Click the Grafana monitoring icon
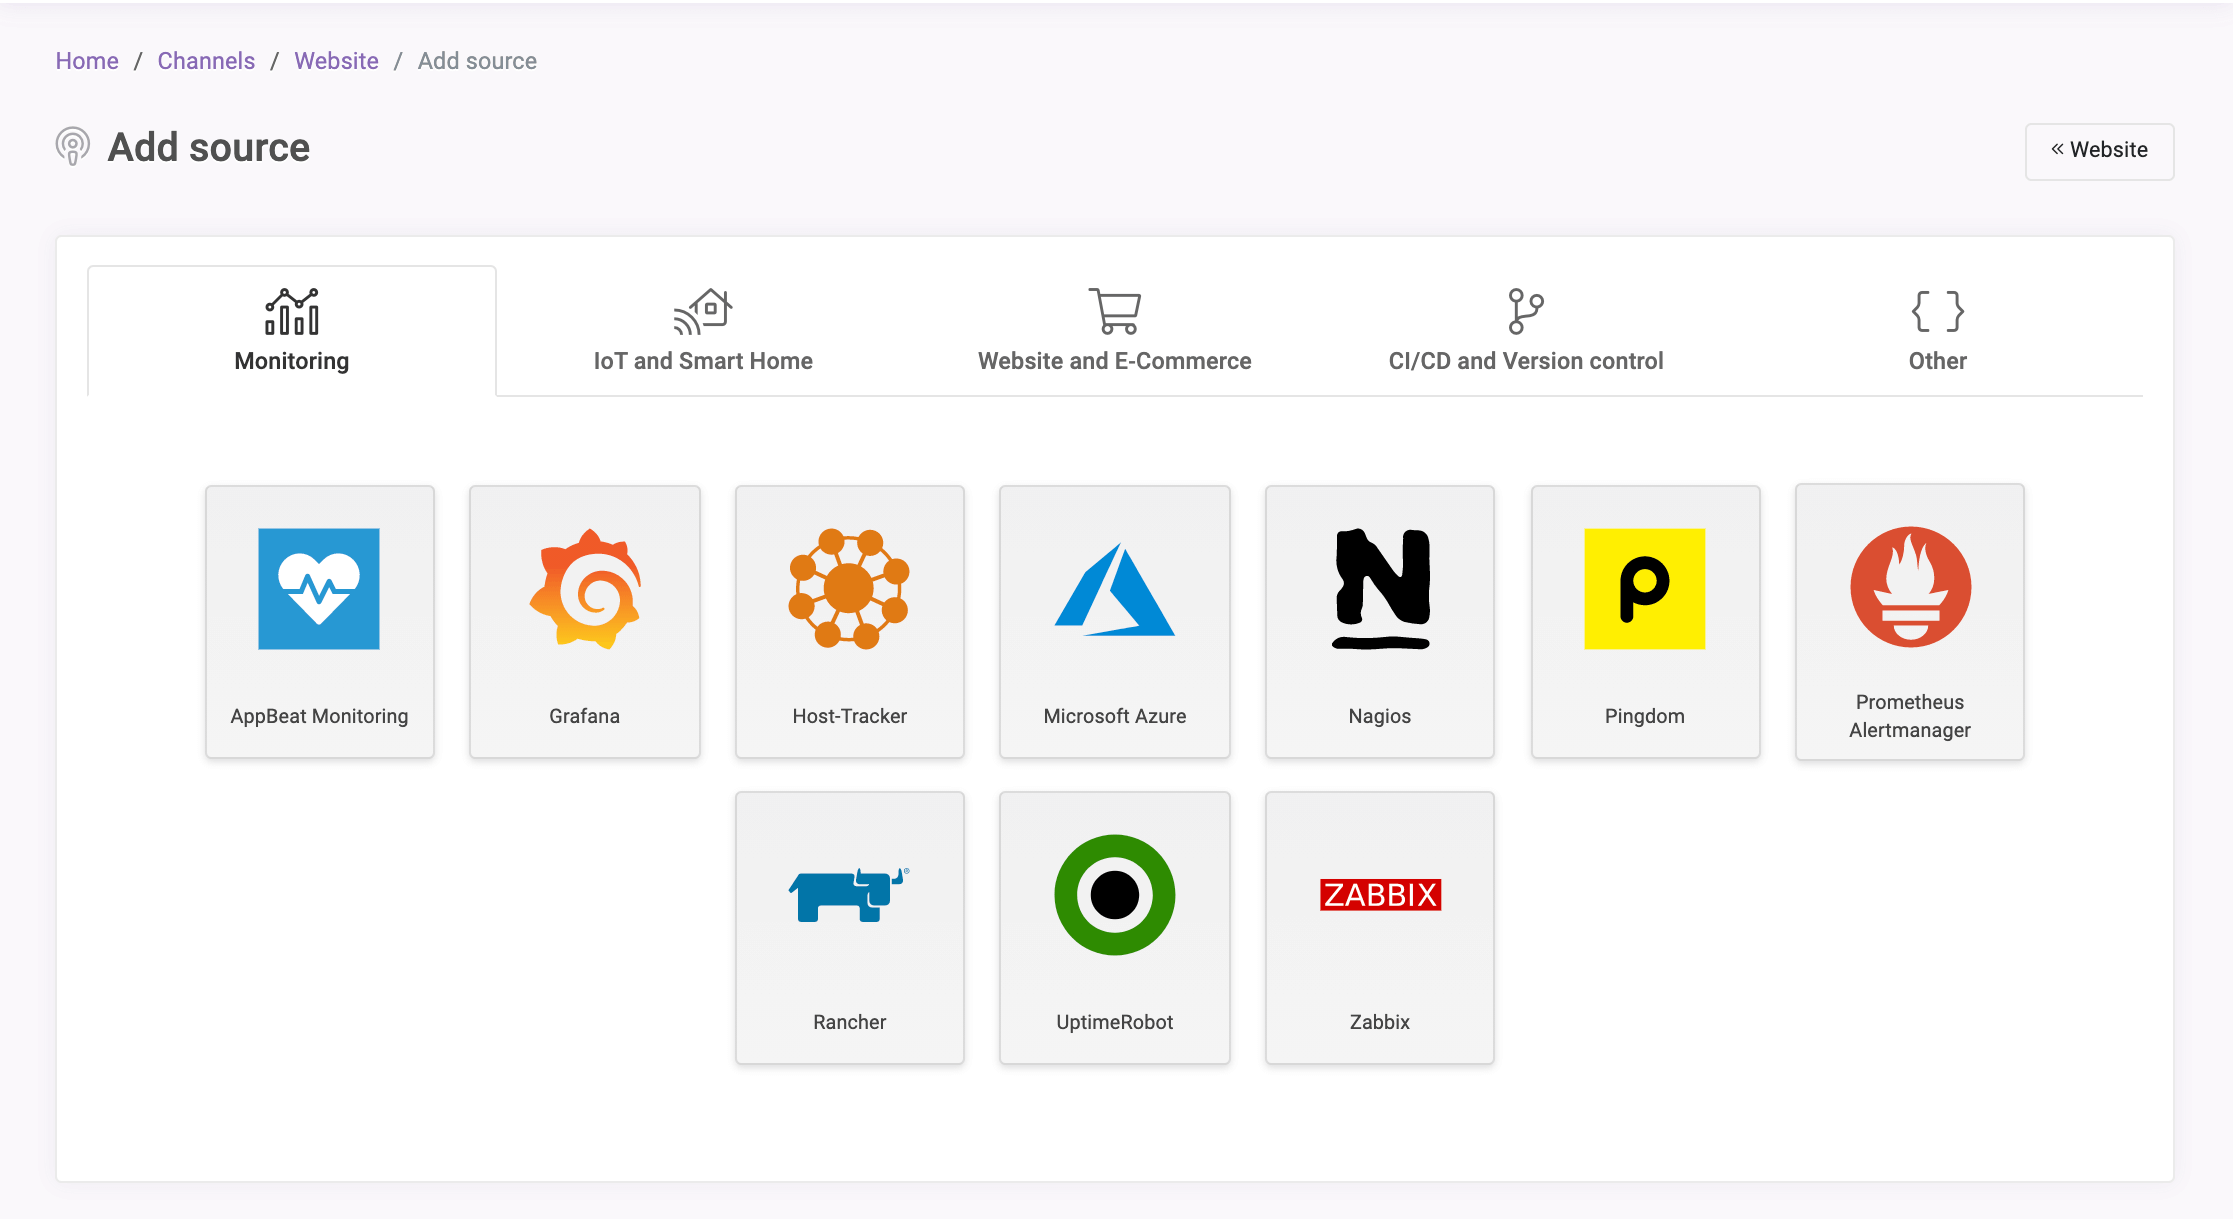2233x1219 pixels. coord(585,591)
